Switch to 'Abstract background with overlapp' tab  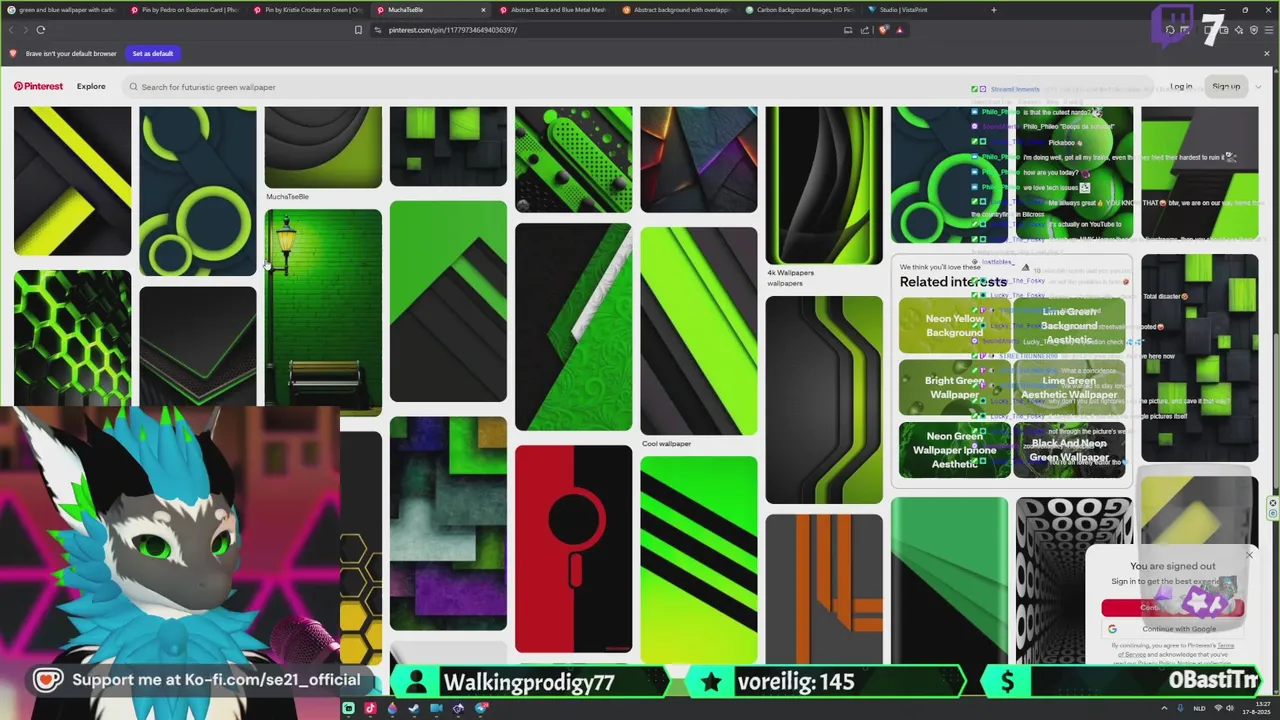pos(676,10)
